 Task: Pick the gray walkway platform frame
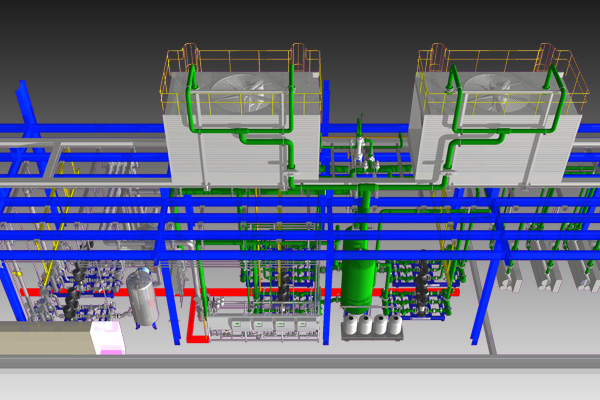point(86,163)
